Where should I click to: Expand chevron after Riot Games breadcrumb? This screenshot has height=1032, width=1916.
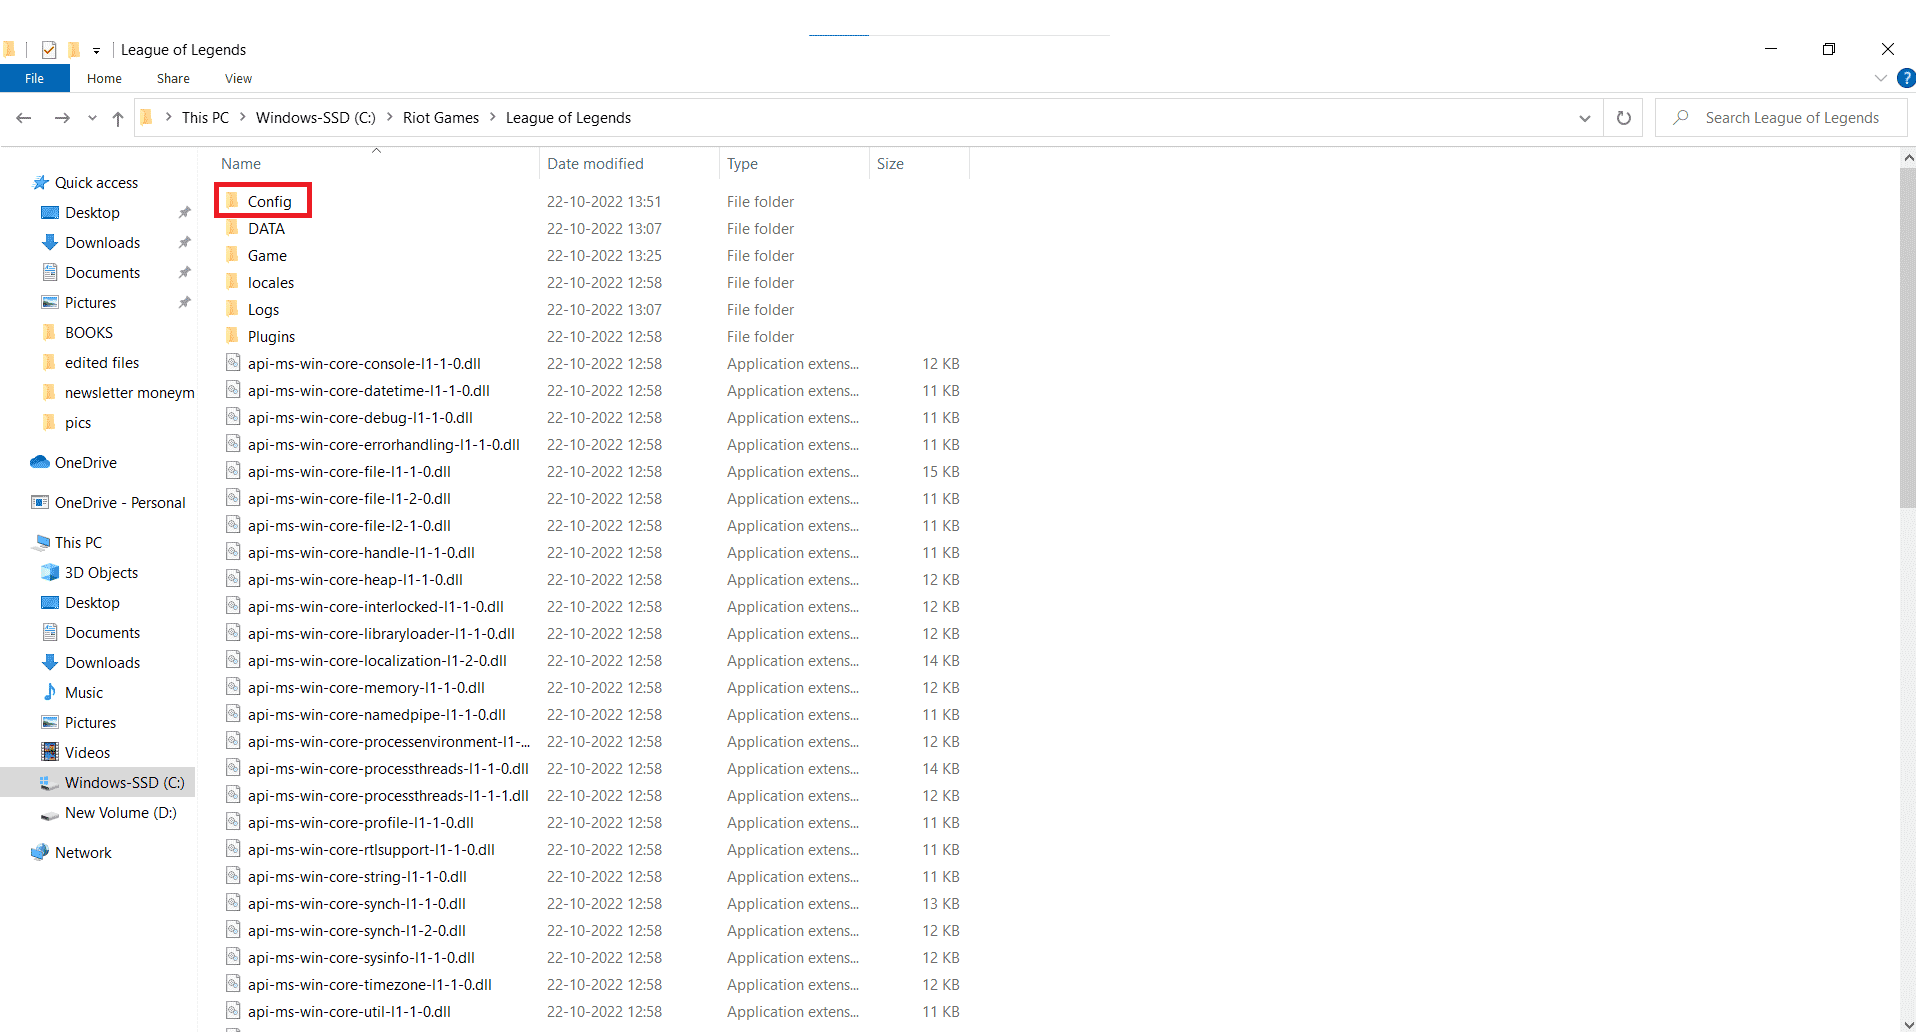pyautogui.click(x=493, y=118)
